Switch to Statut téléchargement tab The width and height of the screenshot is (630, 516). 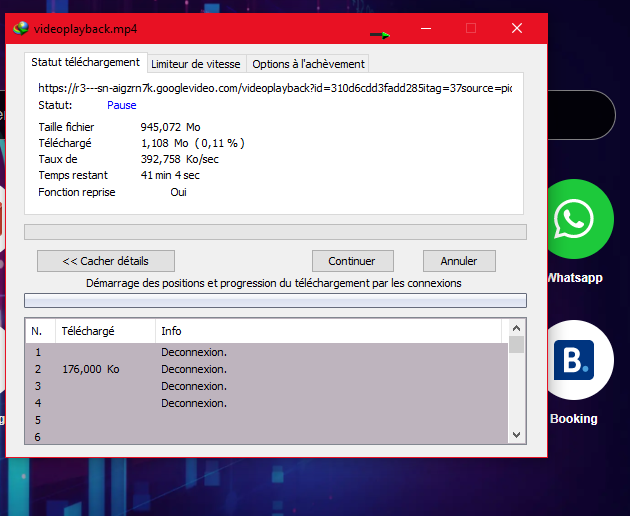pos(86,62)
